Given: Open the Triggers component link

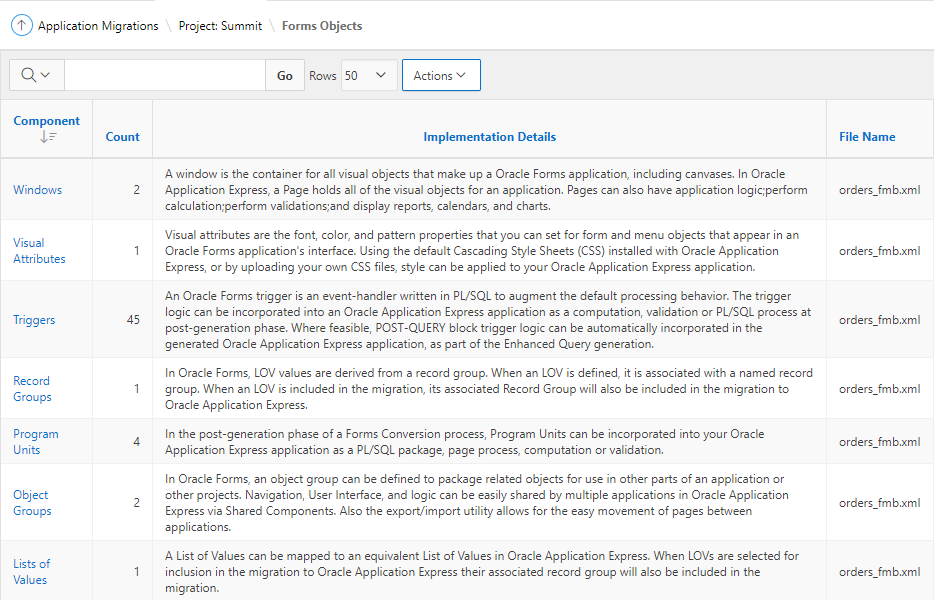Looking at the screenshot, I should point(34,319).
